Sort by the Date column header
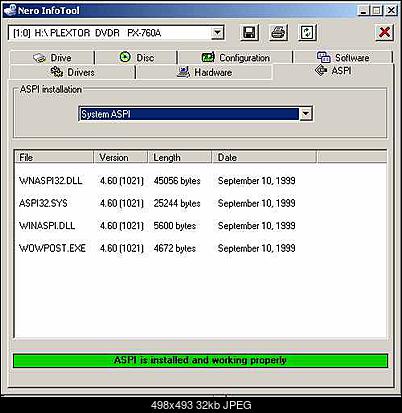This screenshot has width=402, height=413. tap(264, 157)
